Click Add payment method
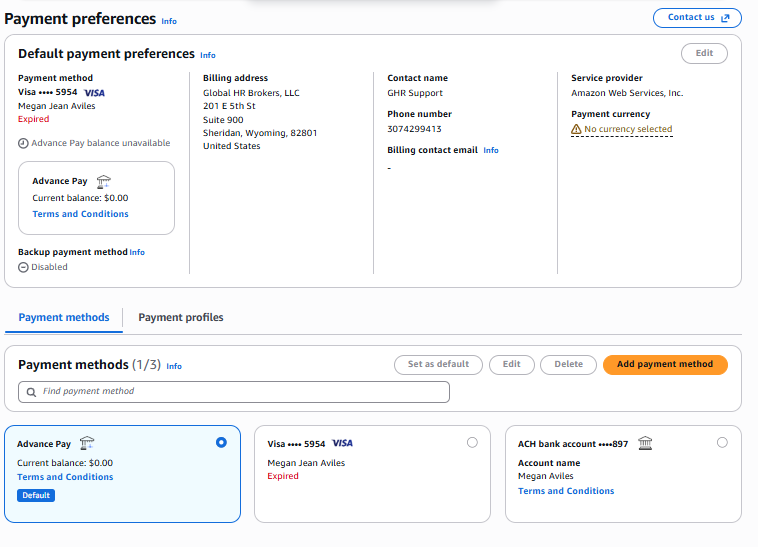The width and height of the screenshot is (758, 547). click(x=665, y=364)
